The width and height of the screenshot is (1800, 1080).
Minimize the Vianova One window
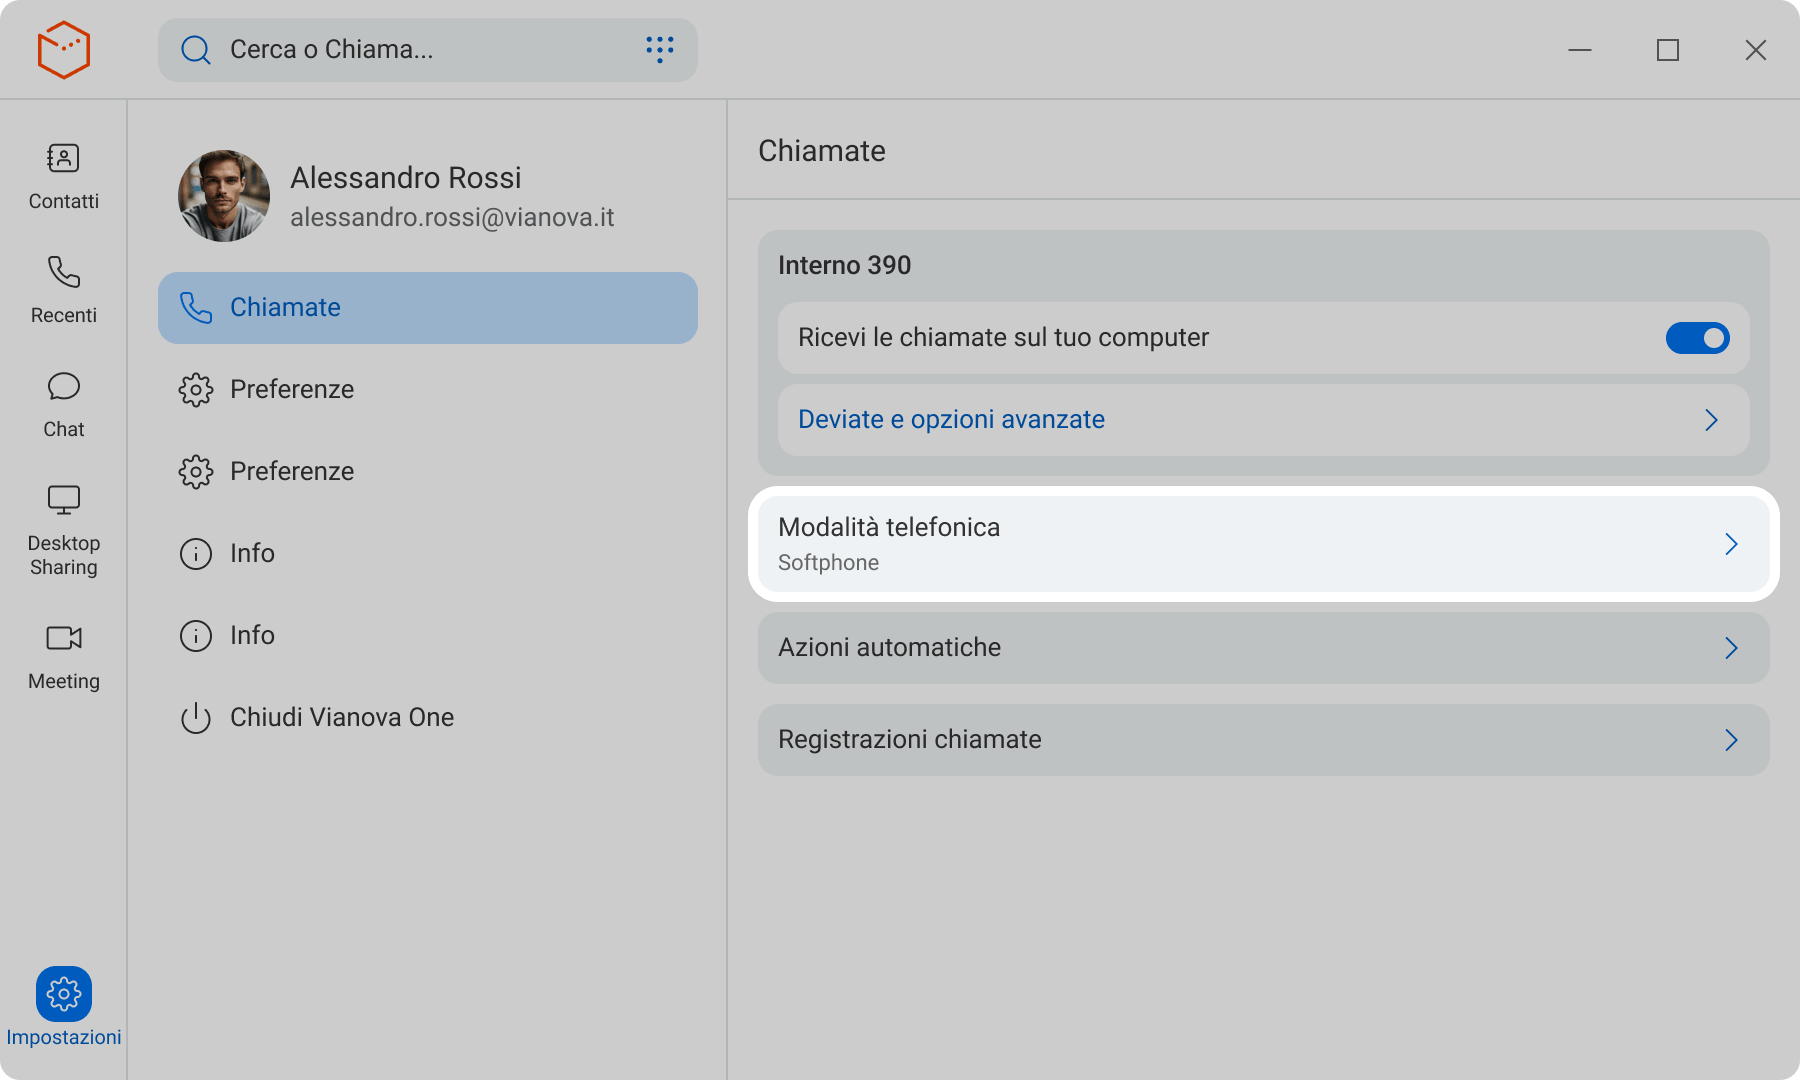(x=1579, y=50)
